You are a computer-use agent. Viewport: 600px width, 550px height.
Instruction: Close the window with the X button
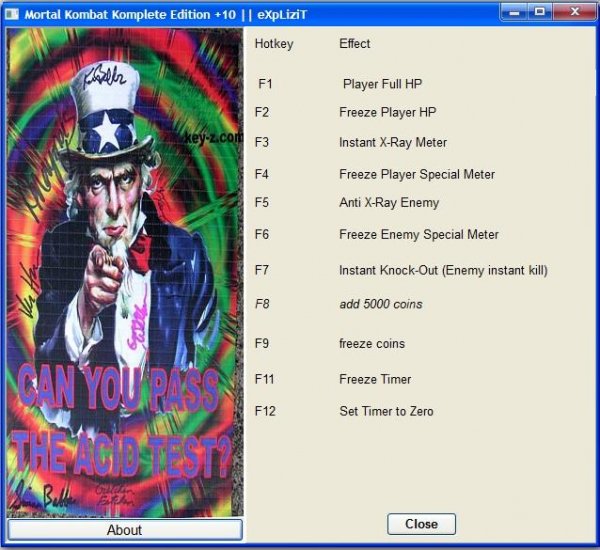pyautogui.click(x=574, y=12)
